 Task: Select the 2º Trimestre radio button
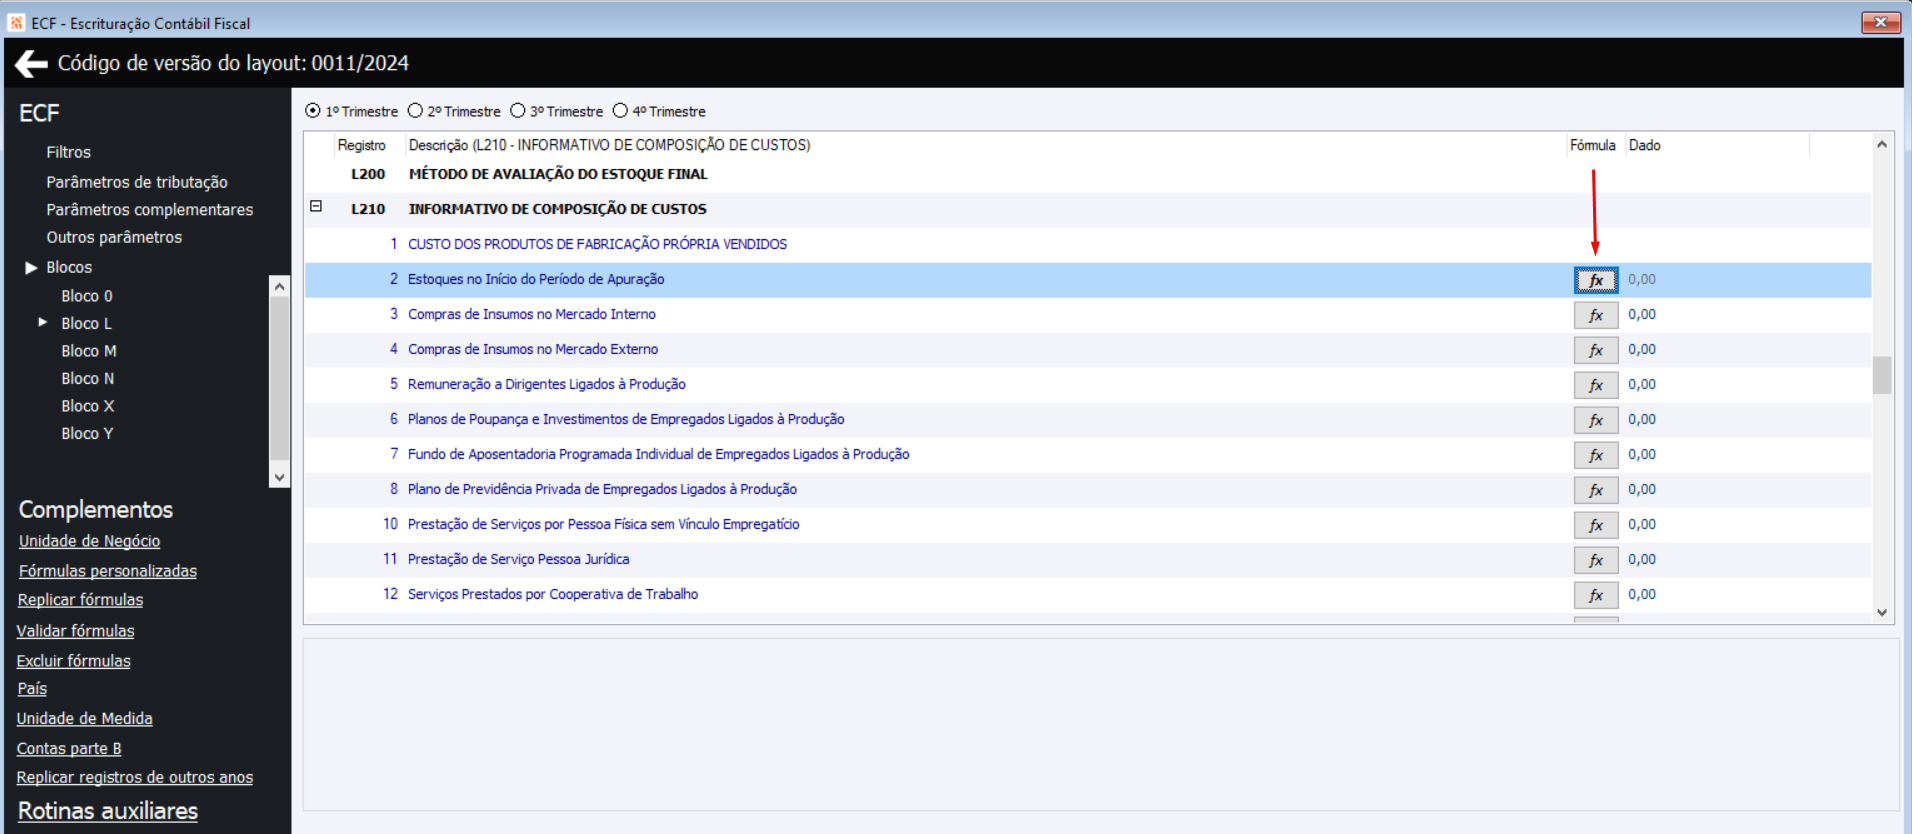pyautogui.click(x=415, y=111)
